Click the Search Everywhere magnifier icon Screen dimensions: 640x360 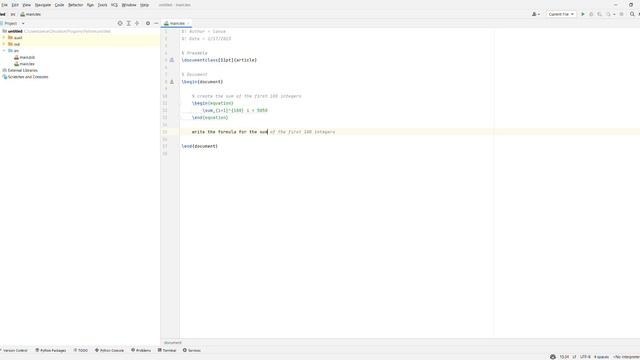pos(632,14)
